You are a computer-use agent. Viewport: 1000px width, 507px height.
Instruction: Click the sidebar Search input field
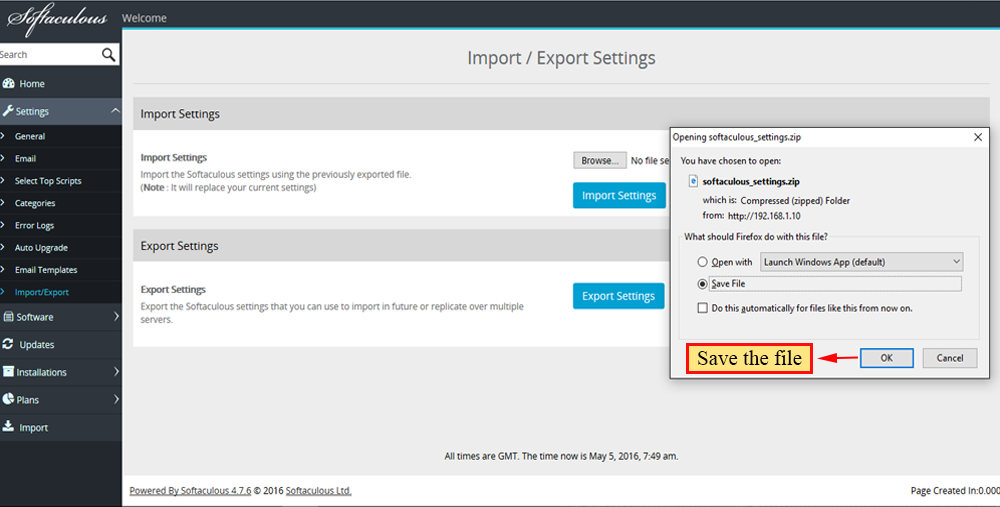click(50, 55)
